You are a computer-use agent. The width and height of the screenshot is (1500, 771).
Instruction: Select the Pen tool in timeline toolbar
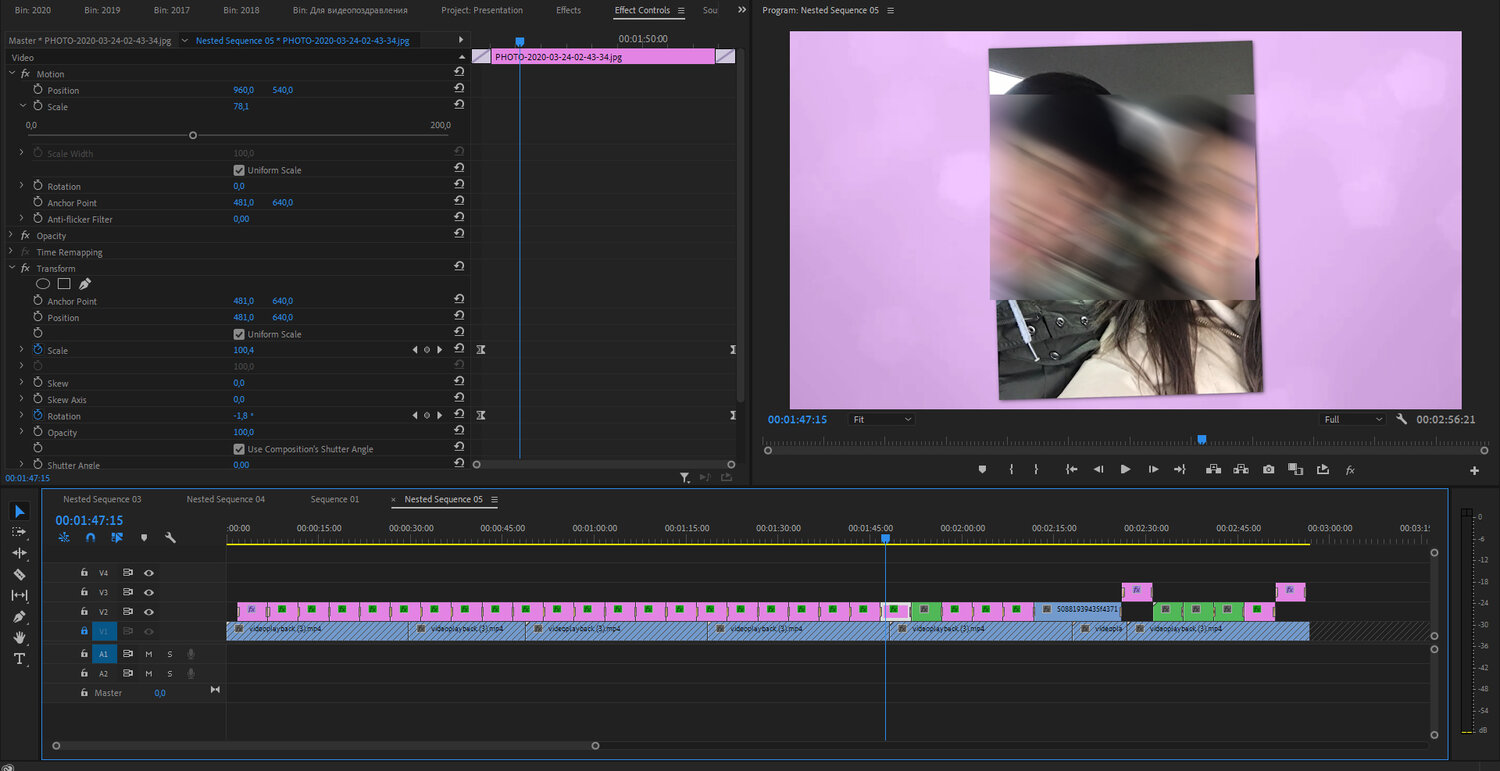[x=20, y=616]
